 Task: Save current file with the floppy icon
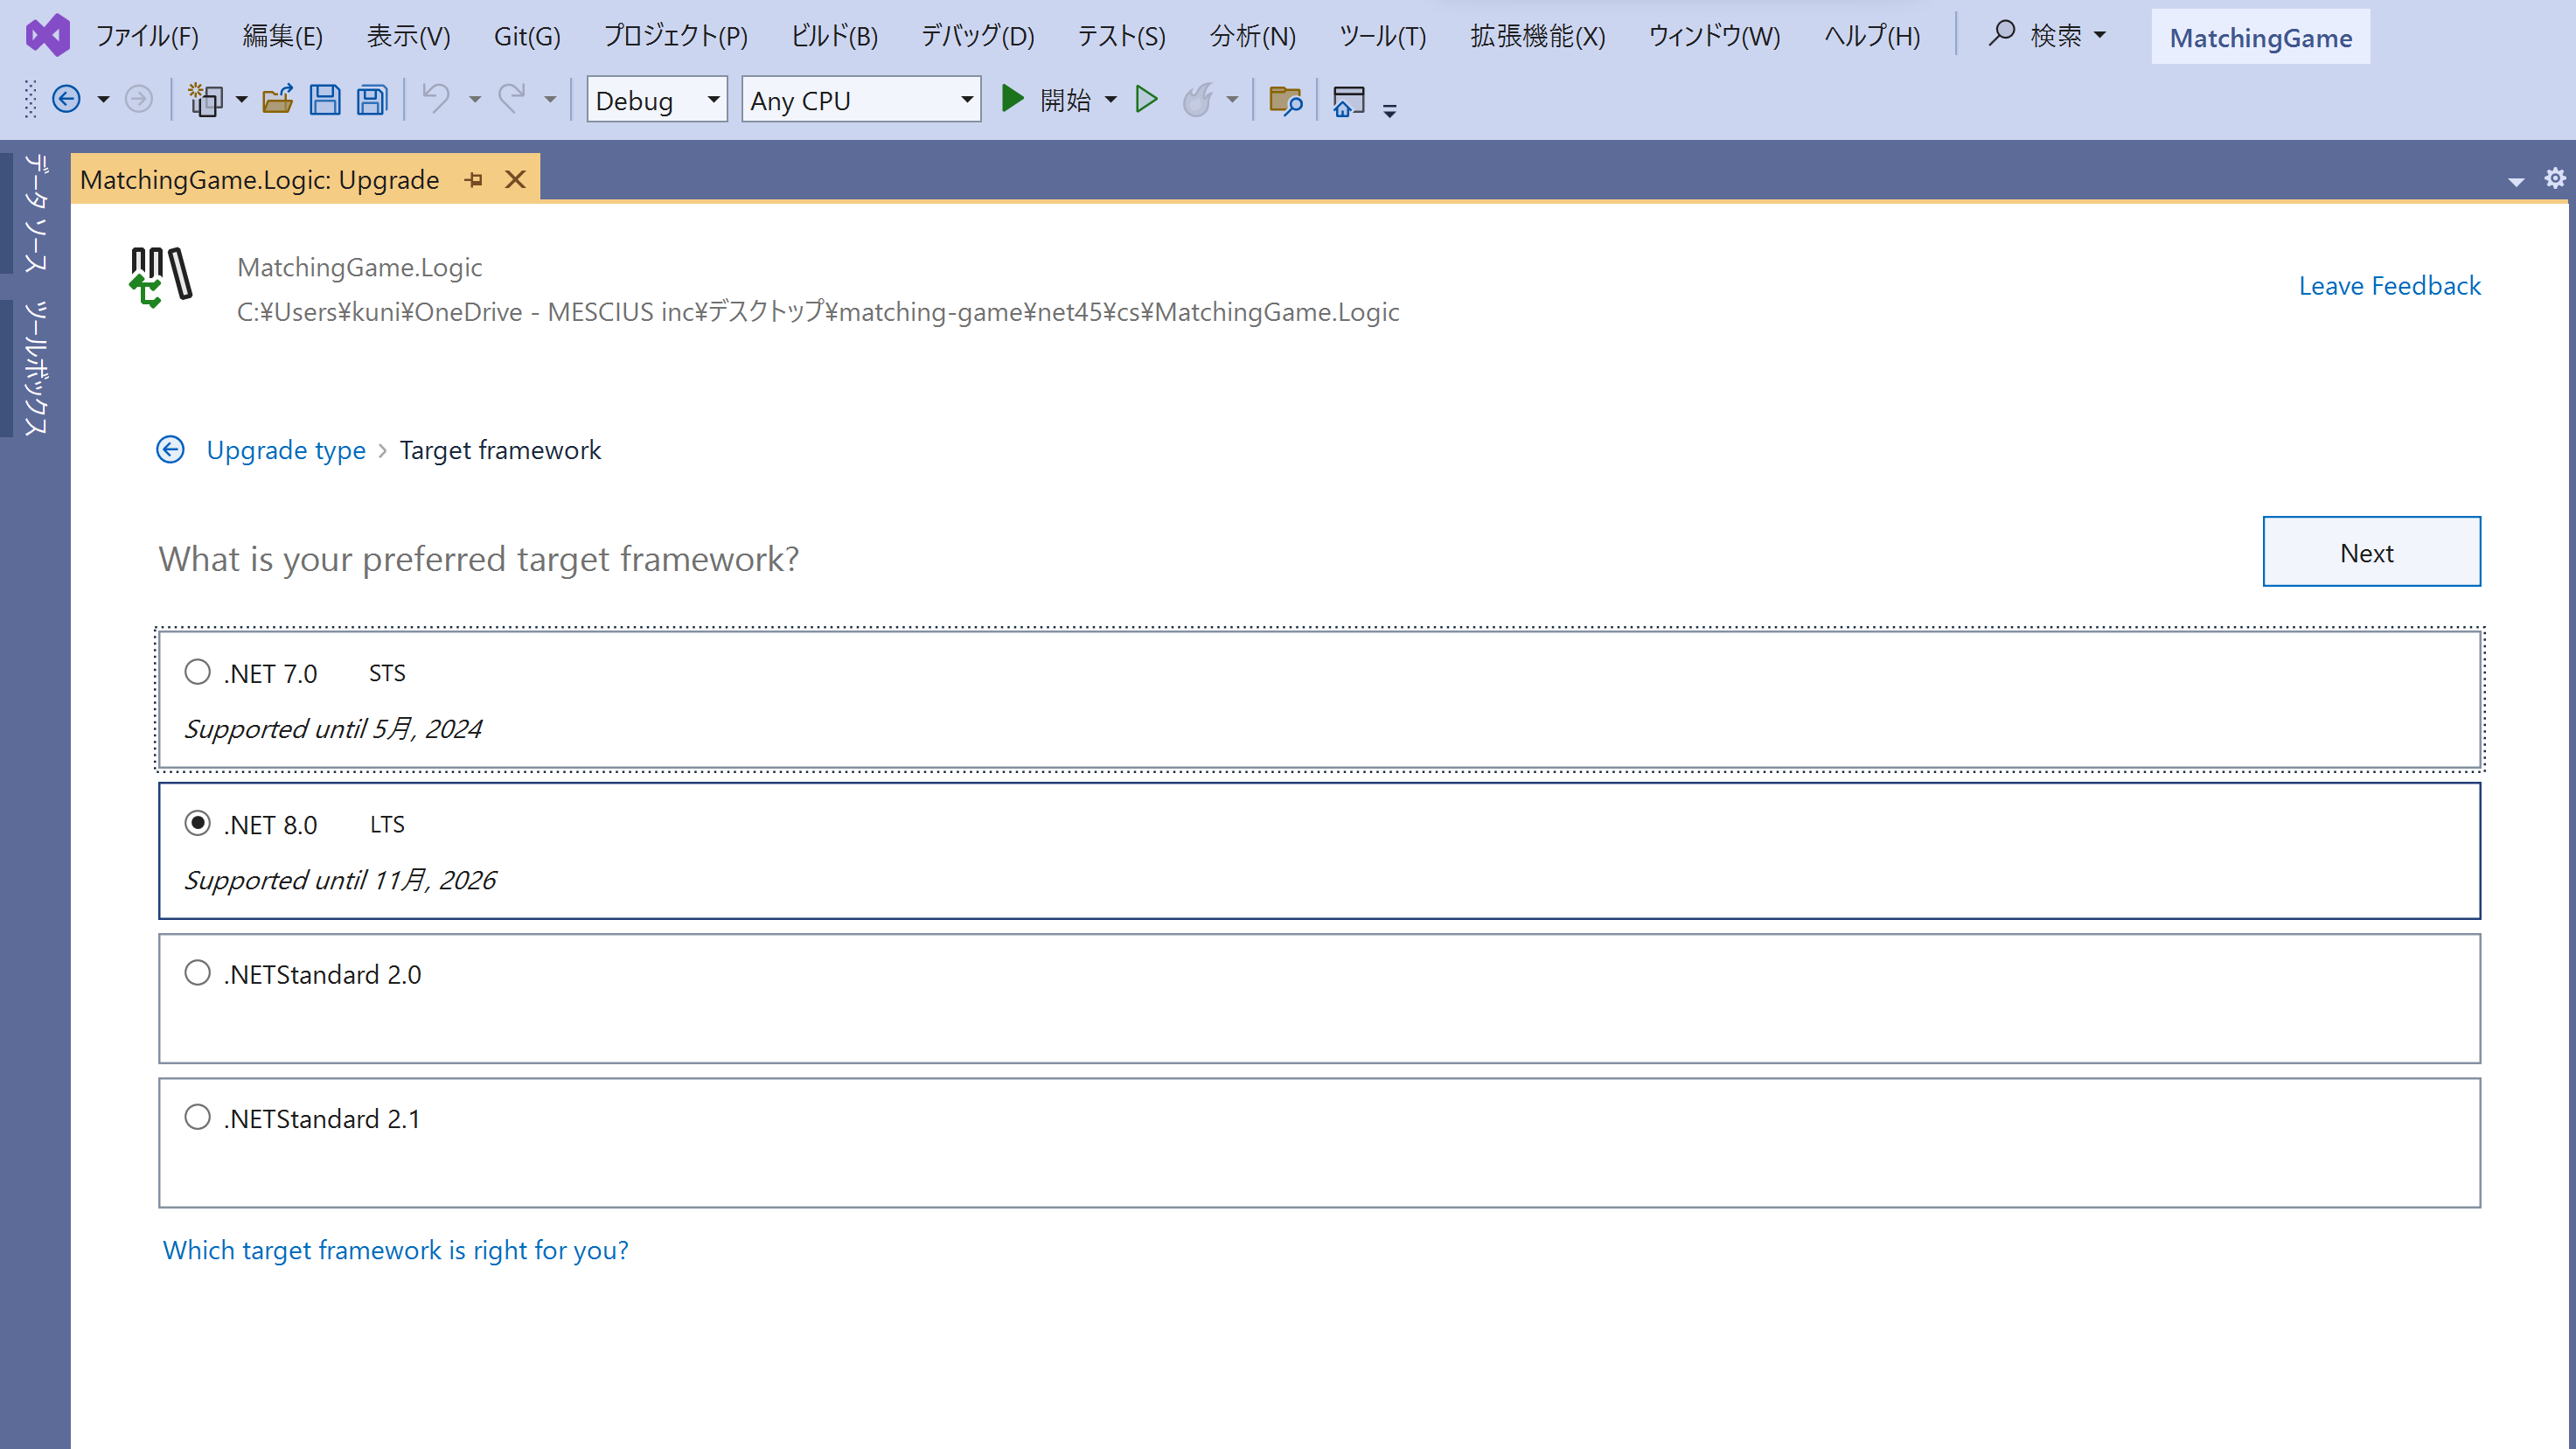click(325, 99)
